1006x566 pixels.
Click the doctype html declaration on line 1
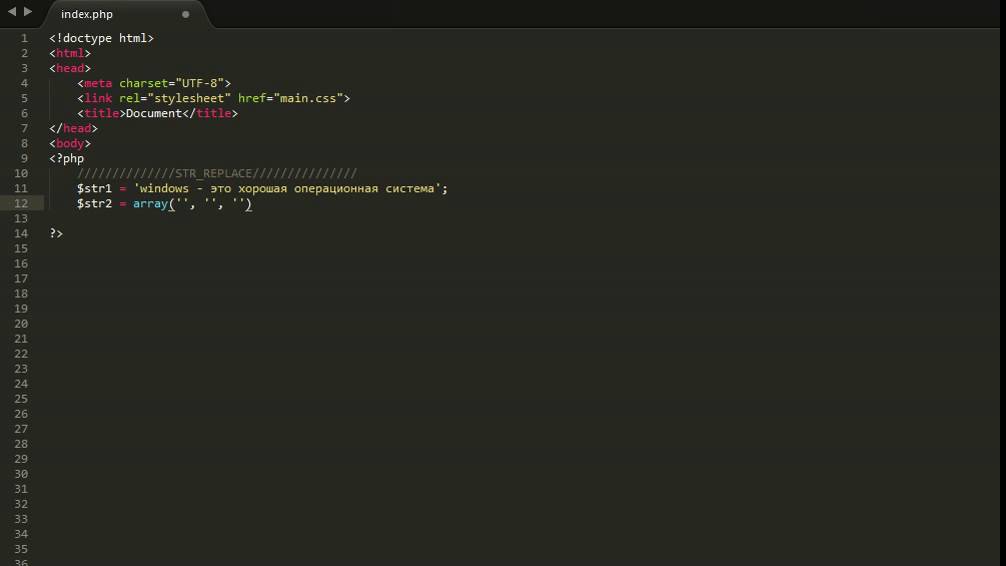[x=101, y=38]
